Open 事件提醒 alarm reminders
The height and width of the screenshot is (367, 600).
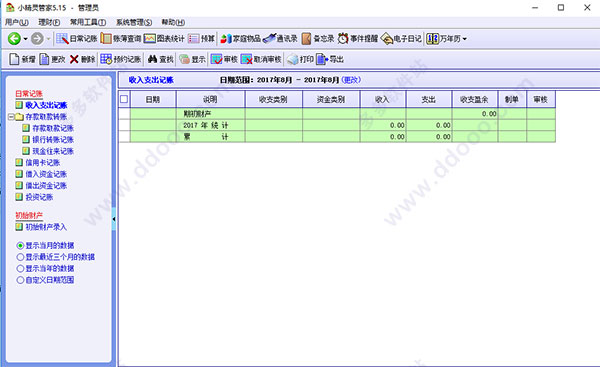point(357,39)
